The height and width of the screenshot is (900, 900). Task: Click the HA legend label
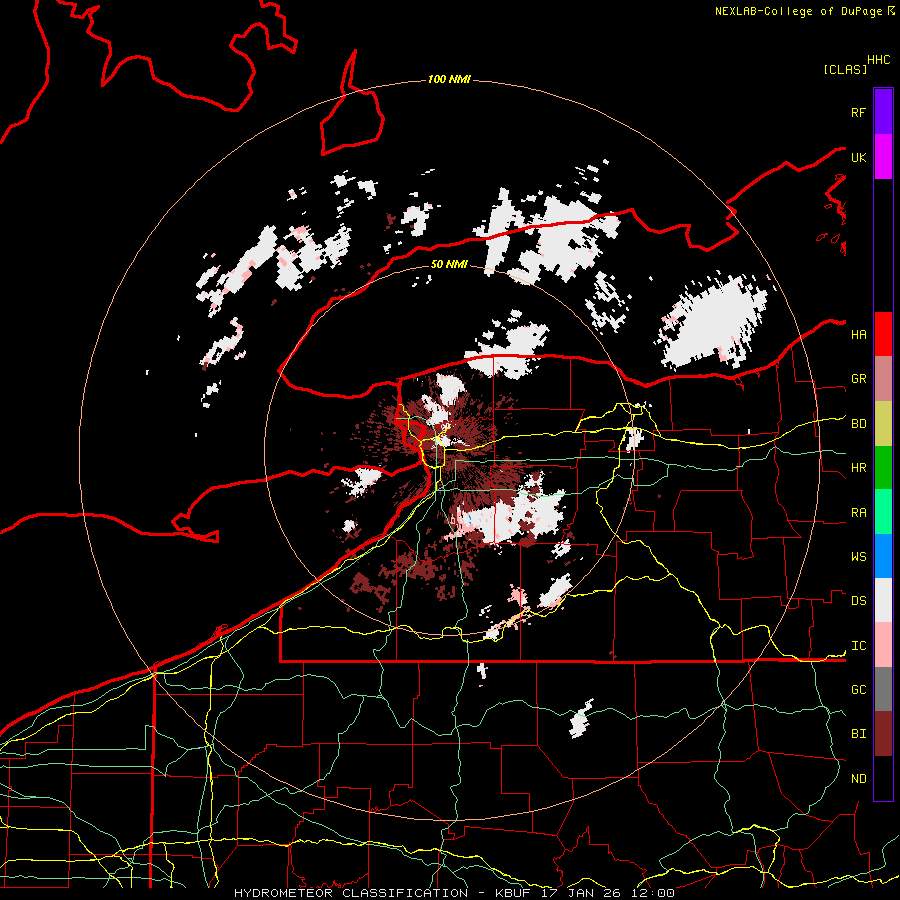(x=858, y=335)
